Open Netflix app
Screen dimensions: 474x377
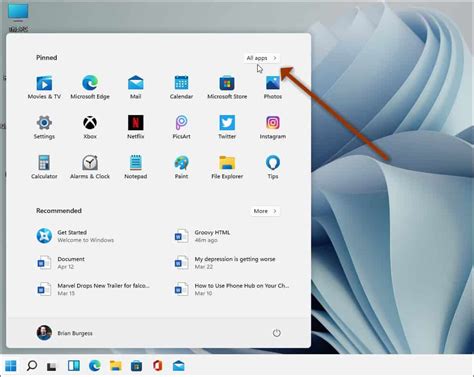tap(135, 127)
